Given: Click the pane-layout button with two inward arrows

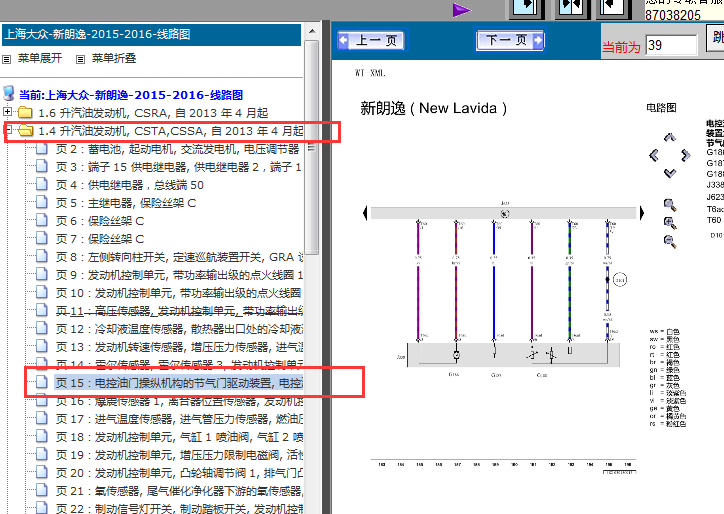Looking at the screenshot, I should 572,8.
